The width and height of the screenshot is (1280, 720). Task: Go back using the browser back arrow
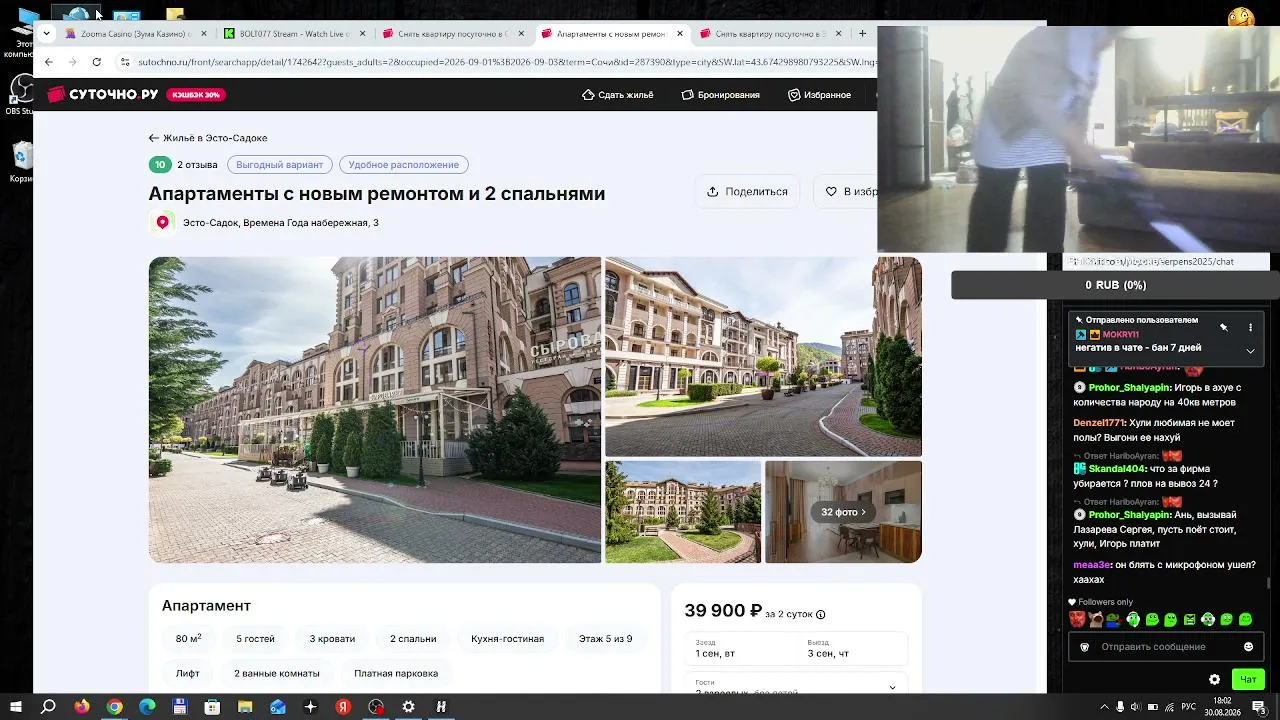(48, 62)
